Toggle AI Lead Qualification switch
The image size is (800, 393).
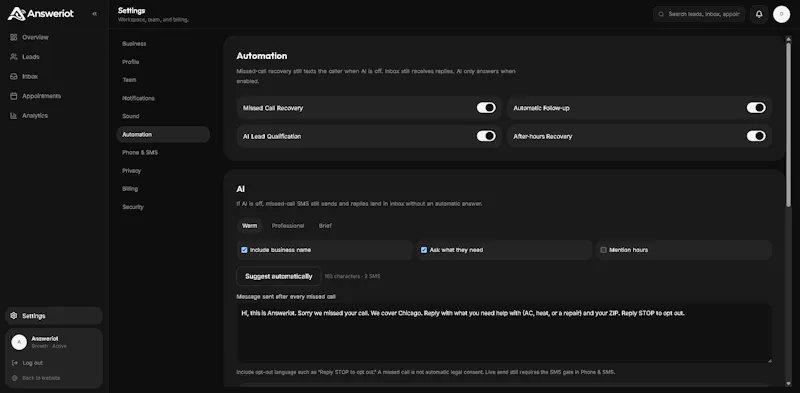point(486,136)
